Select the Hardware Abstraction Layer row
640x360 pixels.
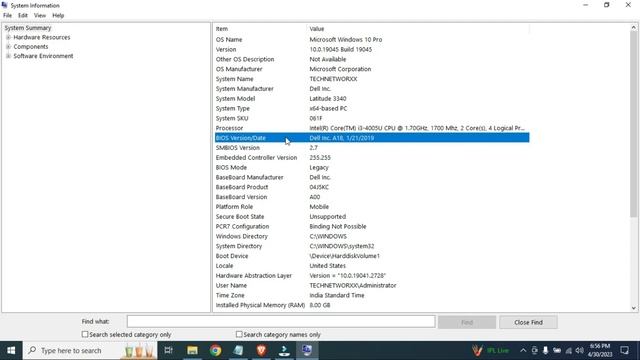tap(372, 276)
